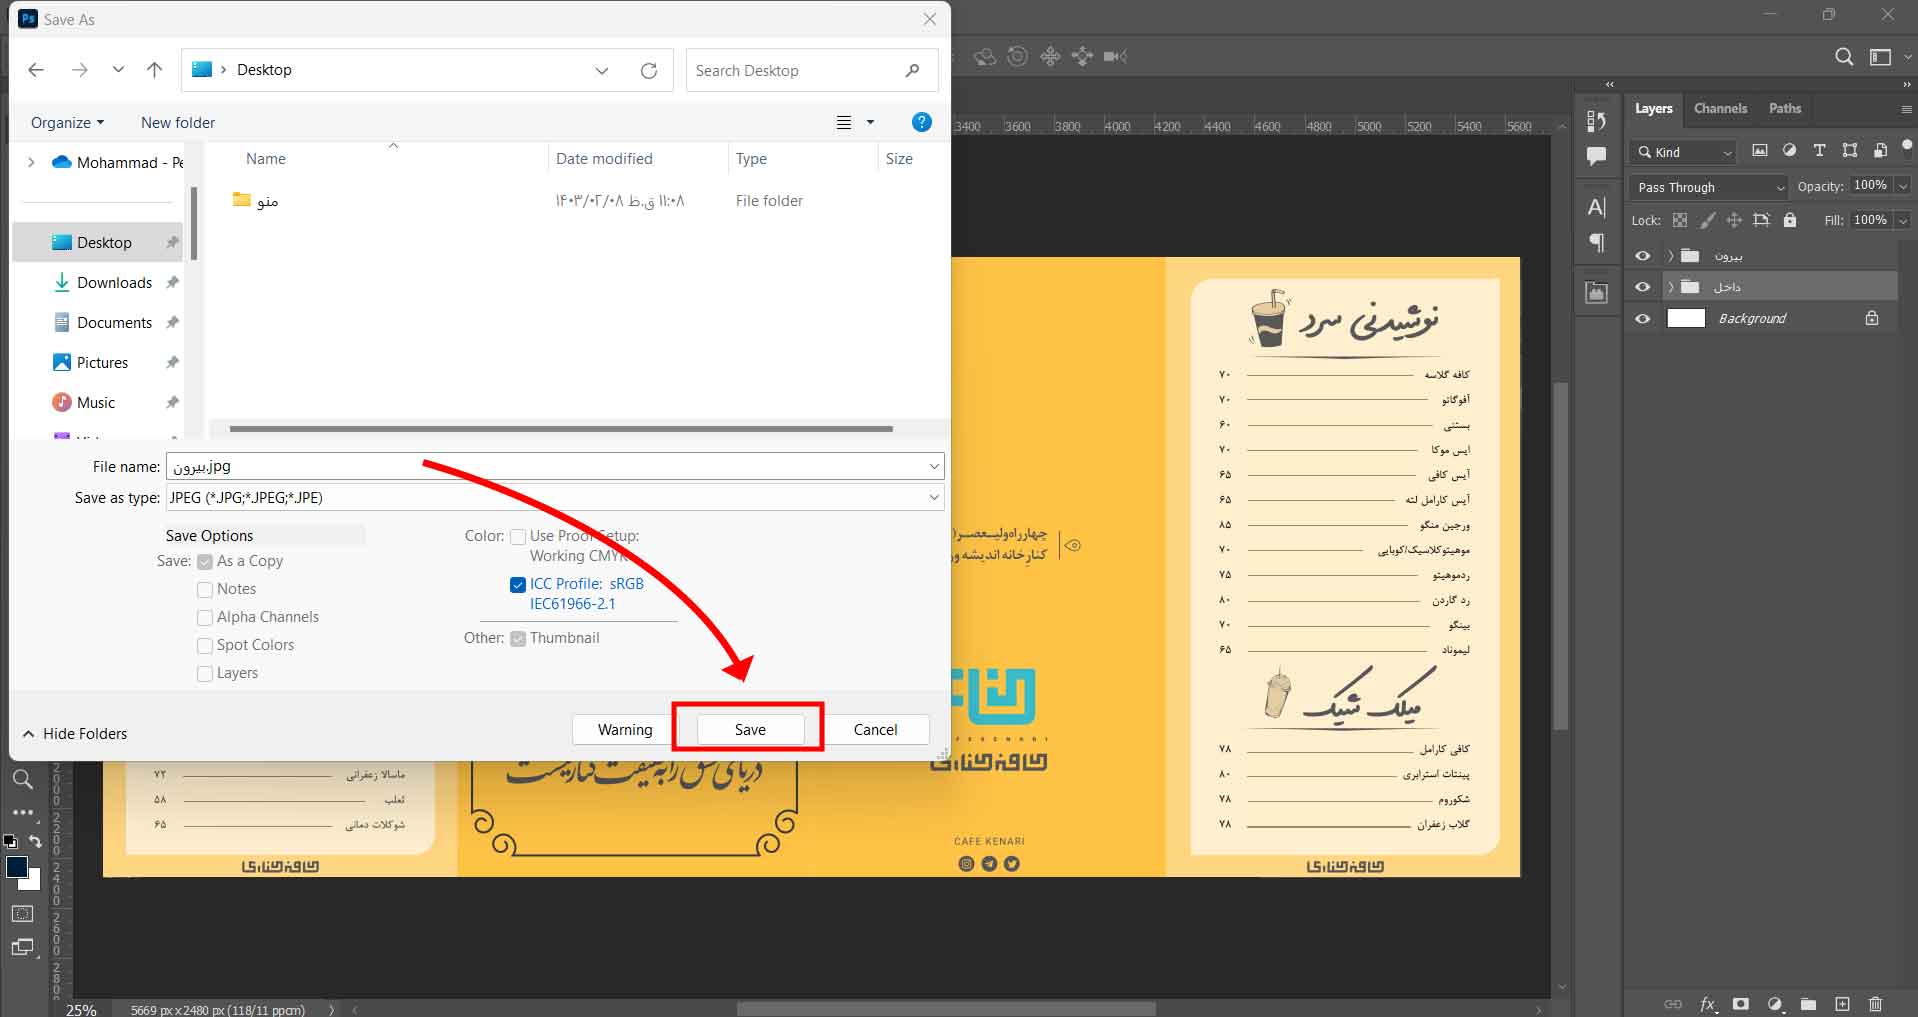Open the History panel icon
Screen dimensions: 1918x1017
(x=1596, y=121)
